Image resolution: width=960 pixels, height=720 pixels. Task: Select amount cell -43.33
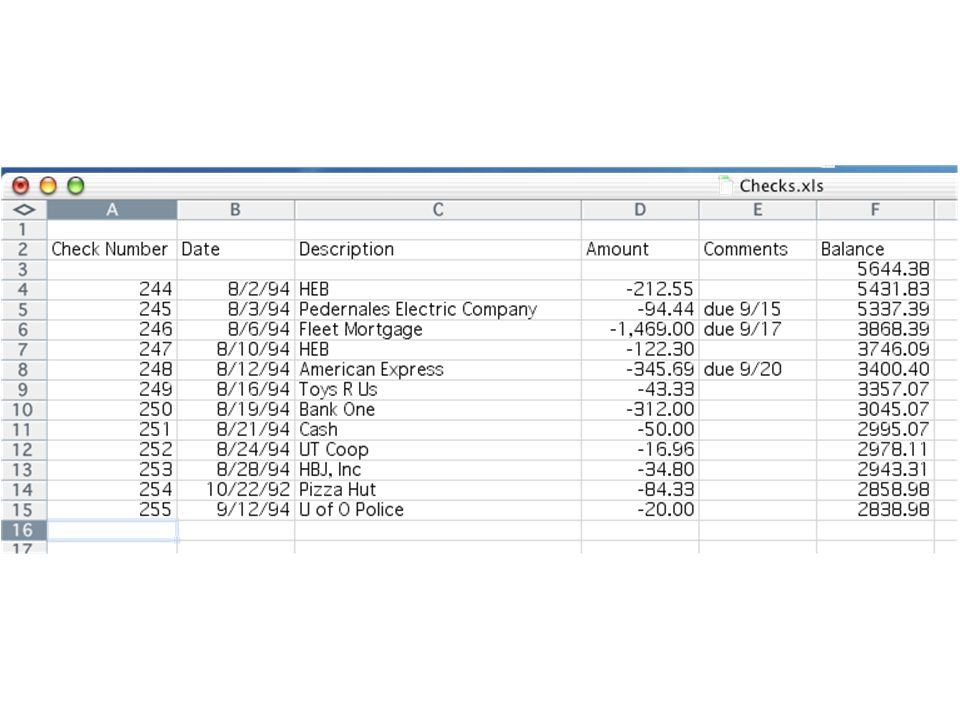pyautogui.click(x=640, y=390)
